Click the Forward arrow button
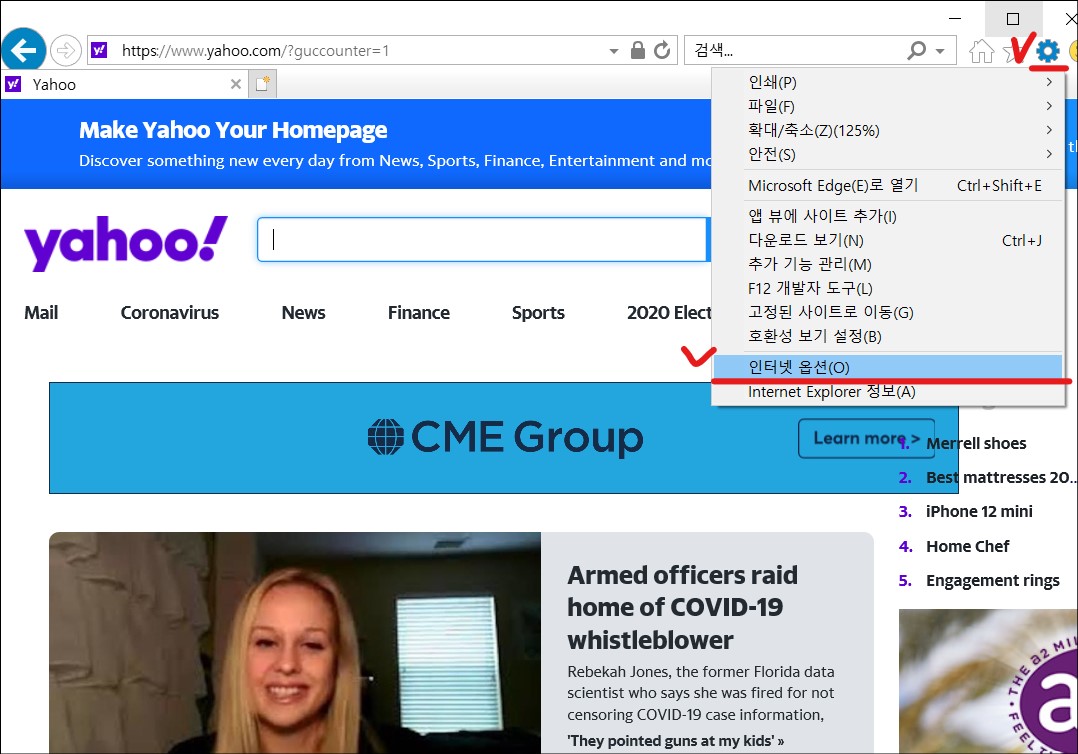The image size is (1078, 754). [65, 50]
